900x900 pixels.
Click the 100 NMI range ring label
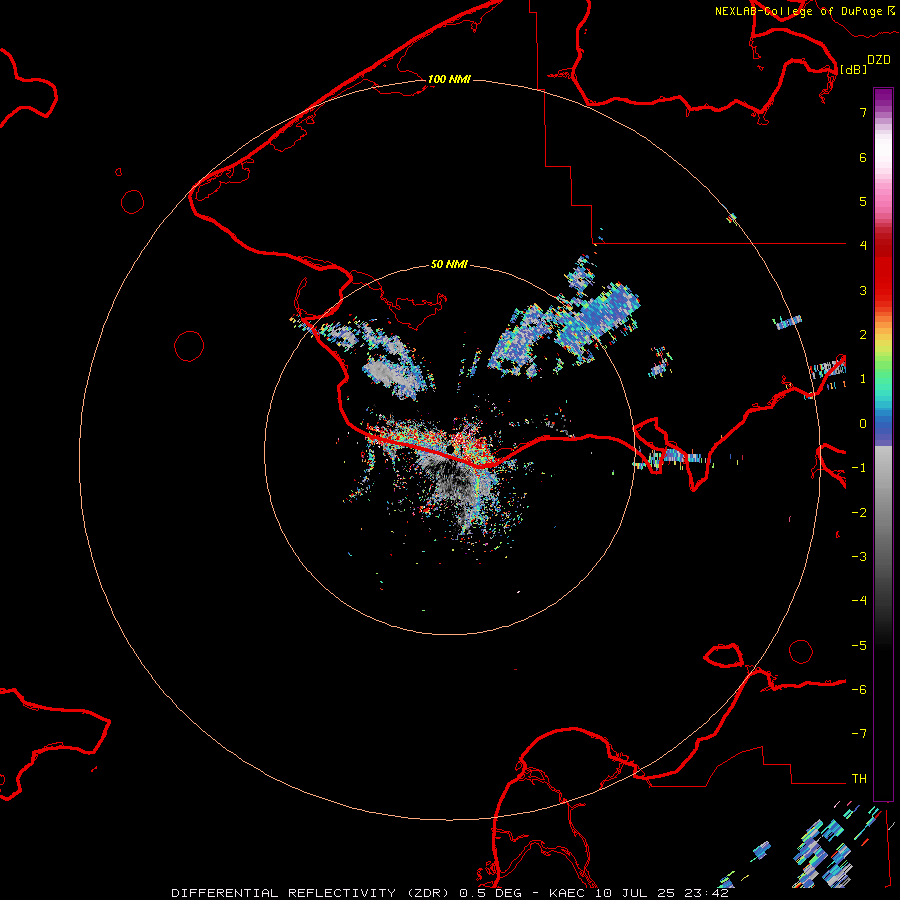(449, 79)
